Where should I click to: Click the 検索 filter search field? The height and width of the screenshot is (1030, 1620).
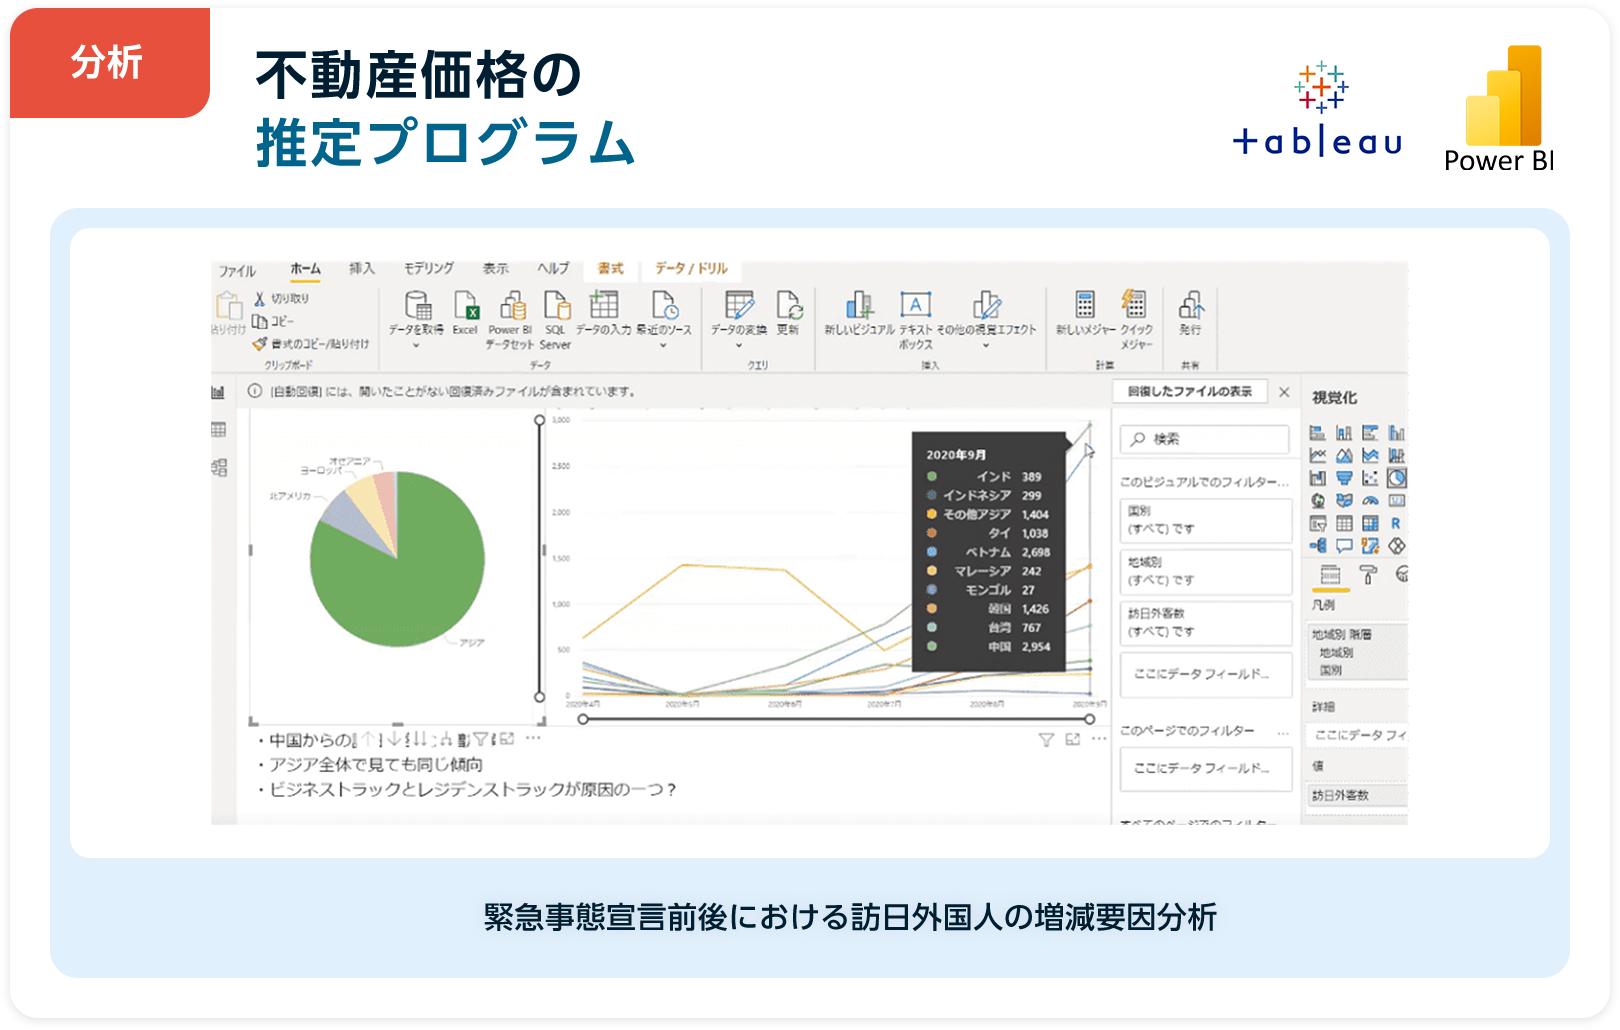click(1205, 439)
